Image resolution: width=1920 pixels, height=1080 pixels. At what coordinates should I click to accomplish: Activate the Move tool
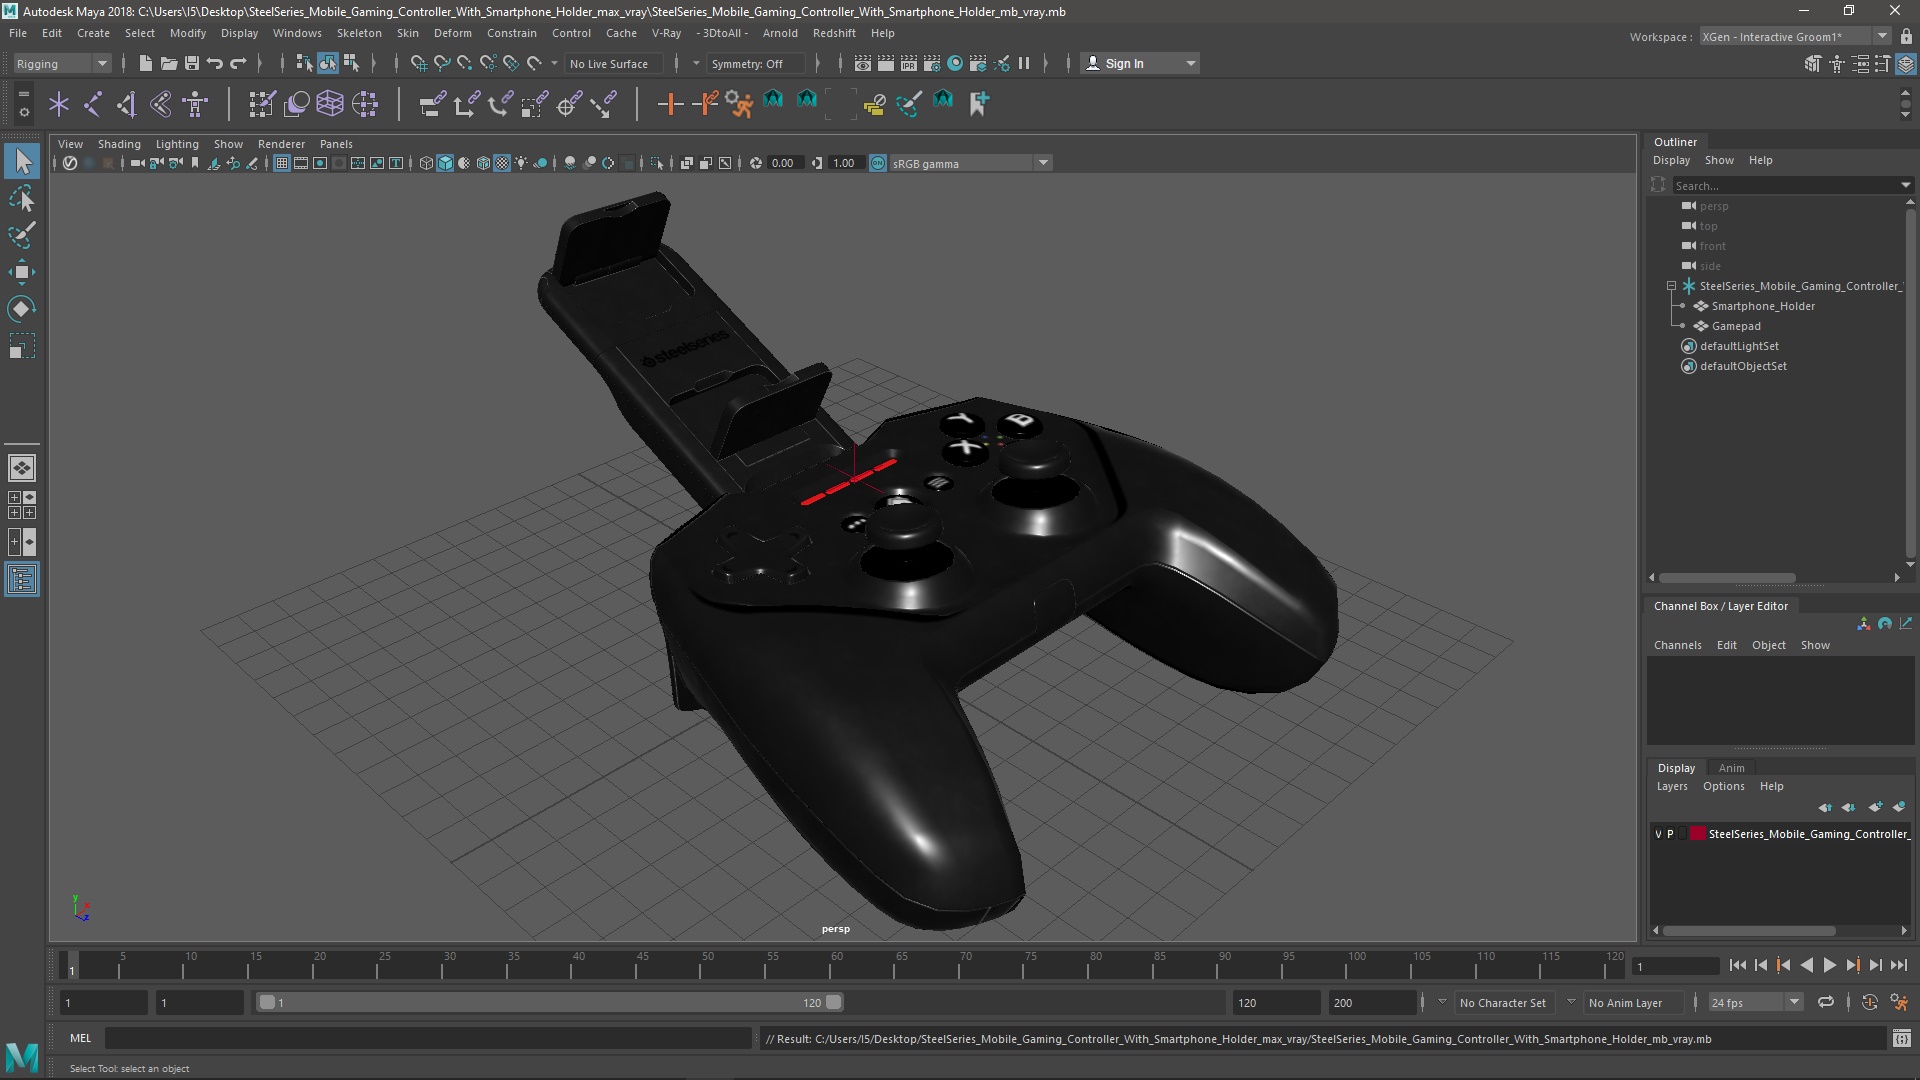(22, 272)
